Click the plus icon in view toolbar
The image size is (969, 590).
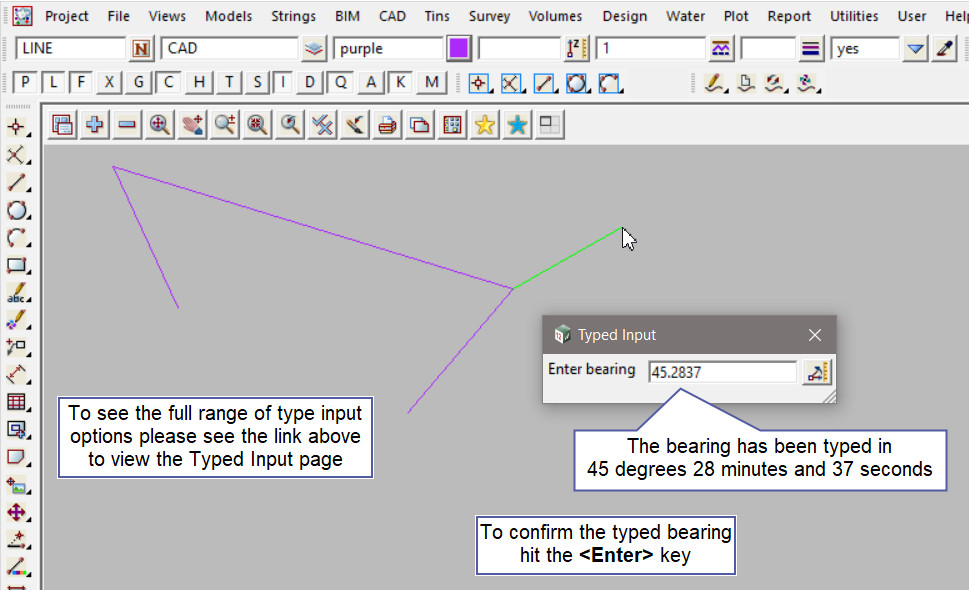tap(95, 125)
